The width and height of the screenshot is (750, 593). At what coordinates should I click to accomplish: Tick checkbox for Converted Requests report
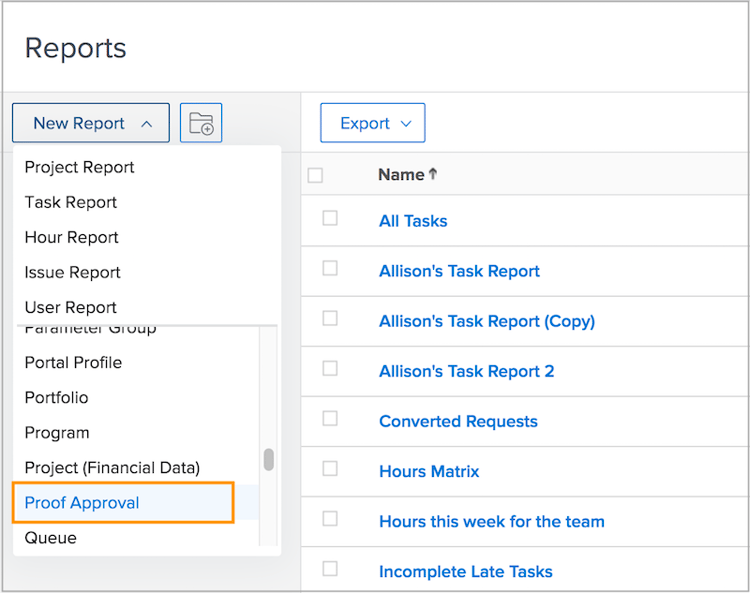pyautogui.click(x=330, y=418)
